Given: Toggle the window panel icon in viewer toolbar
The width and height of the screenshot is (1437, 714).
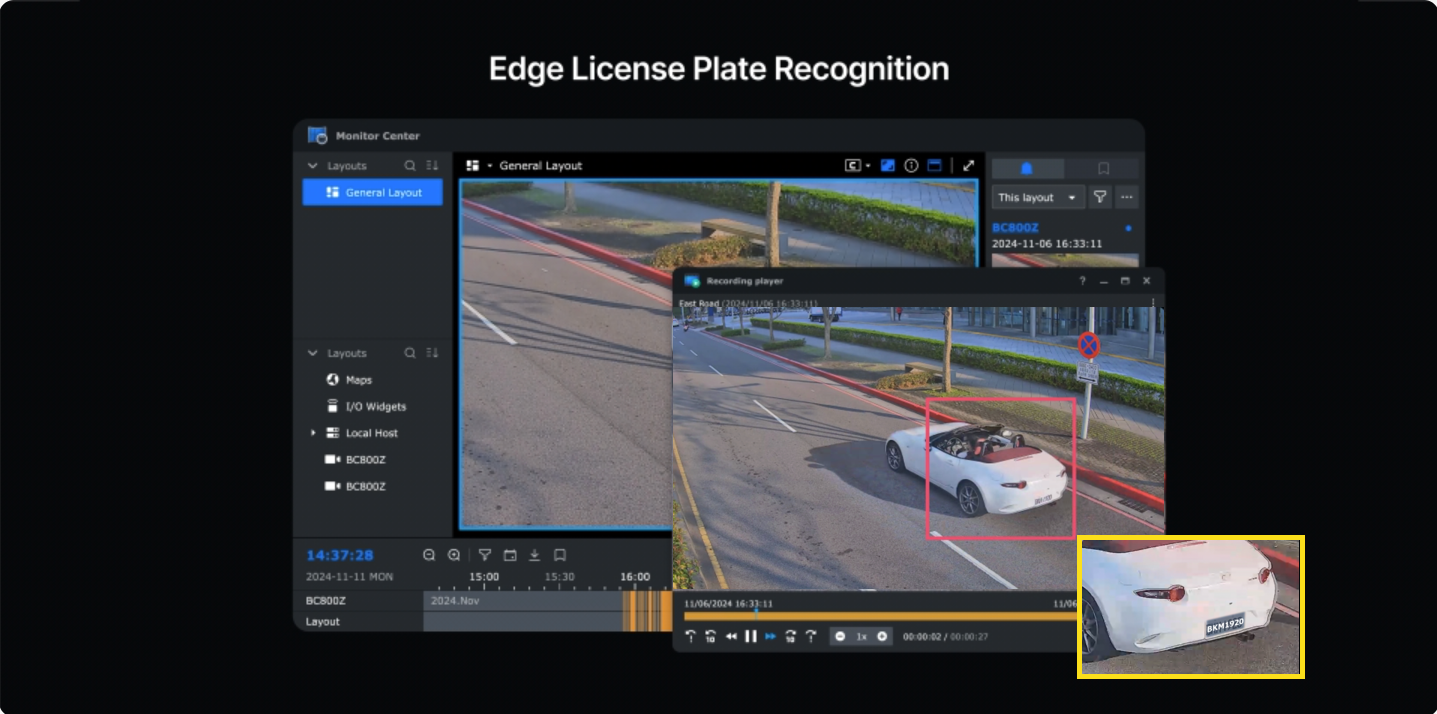Looking at the screenshot, I should (935, 166).
